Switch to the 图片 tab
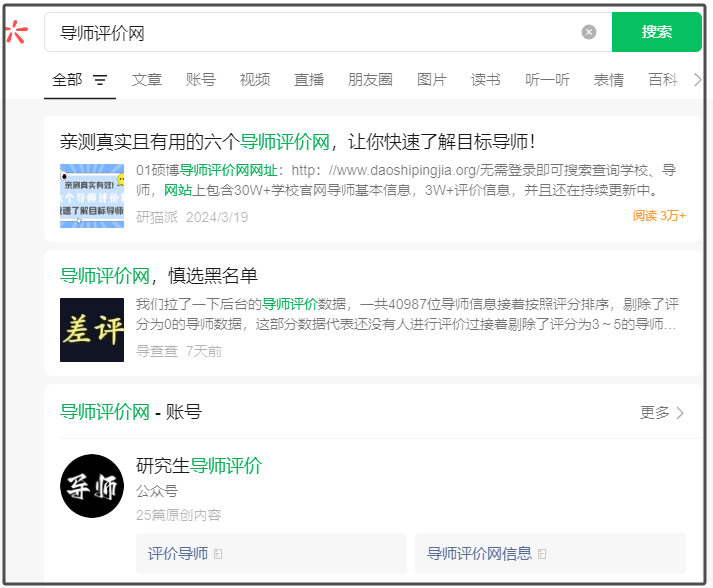Image resolution: width=713 pixels, height=588 pixels. (x=432, y=80)
